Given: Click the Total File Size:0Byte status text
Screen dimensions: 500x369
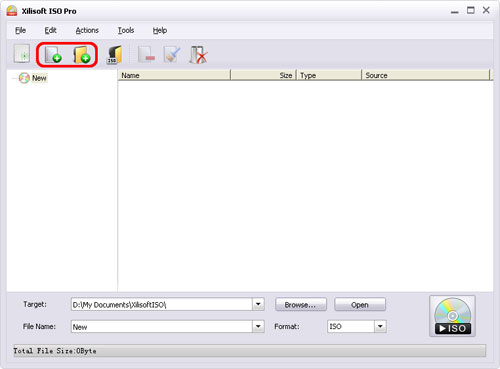Looking at the screenshot, I should (55, 351).
